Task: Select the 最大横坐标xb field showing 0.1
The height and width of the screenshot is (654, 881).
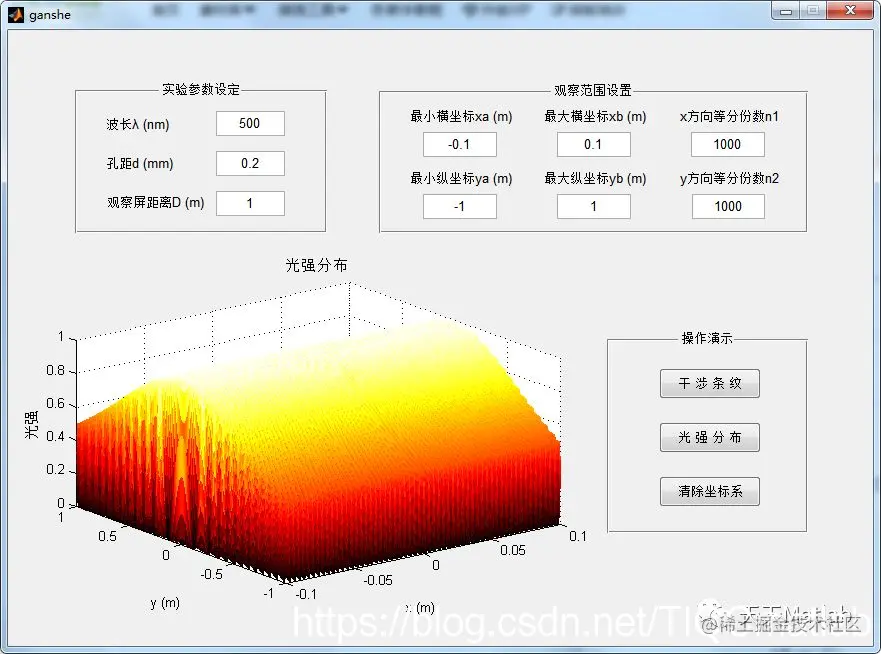Action: click(594, 144)
